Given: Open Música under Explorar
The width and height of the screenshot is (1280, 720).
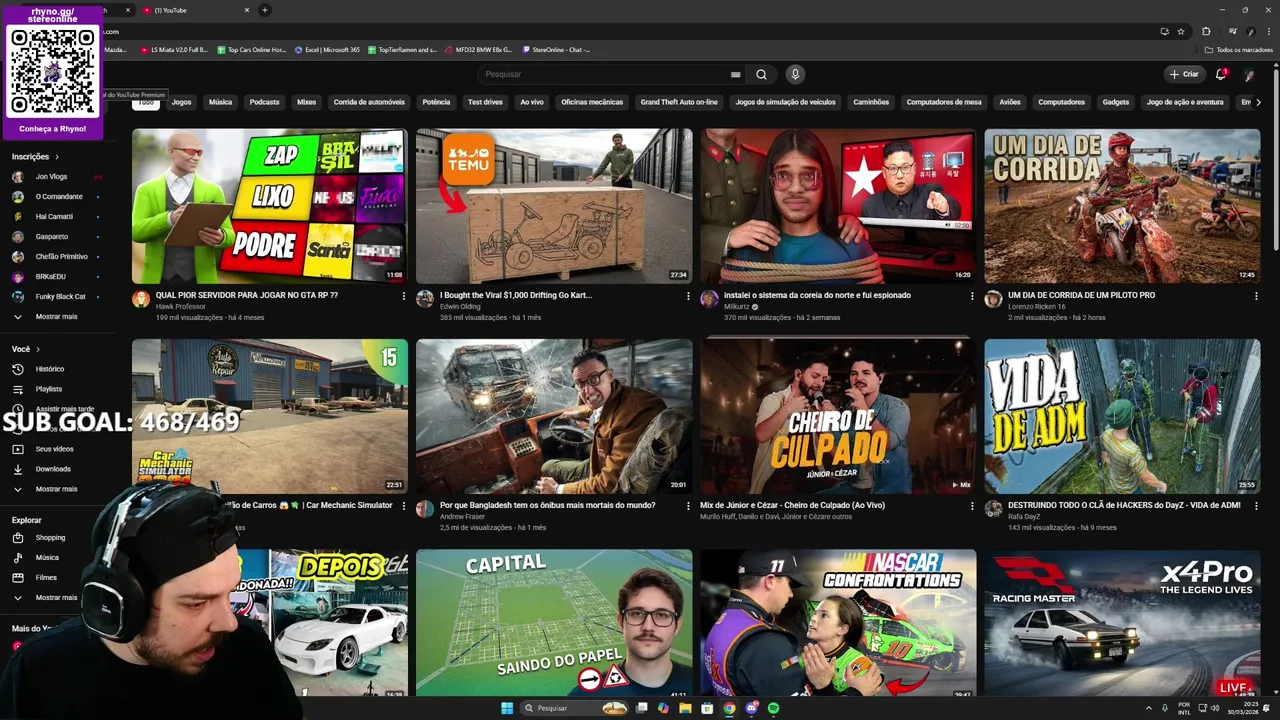Looking at the screenshot, I should click(47, 557).
